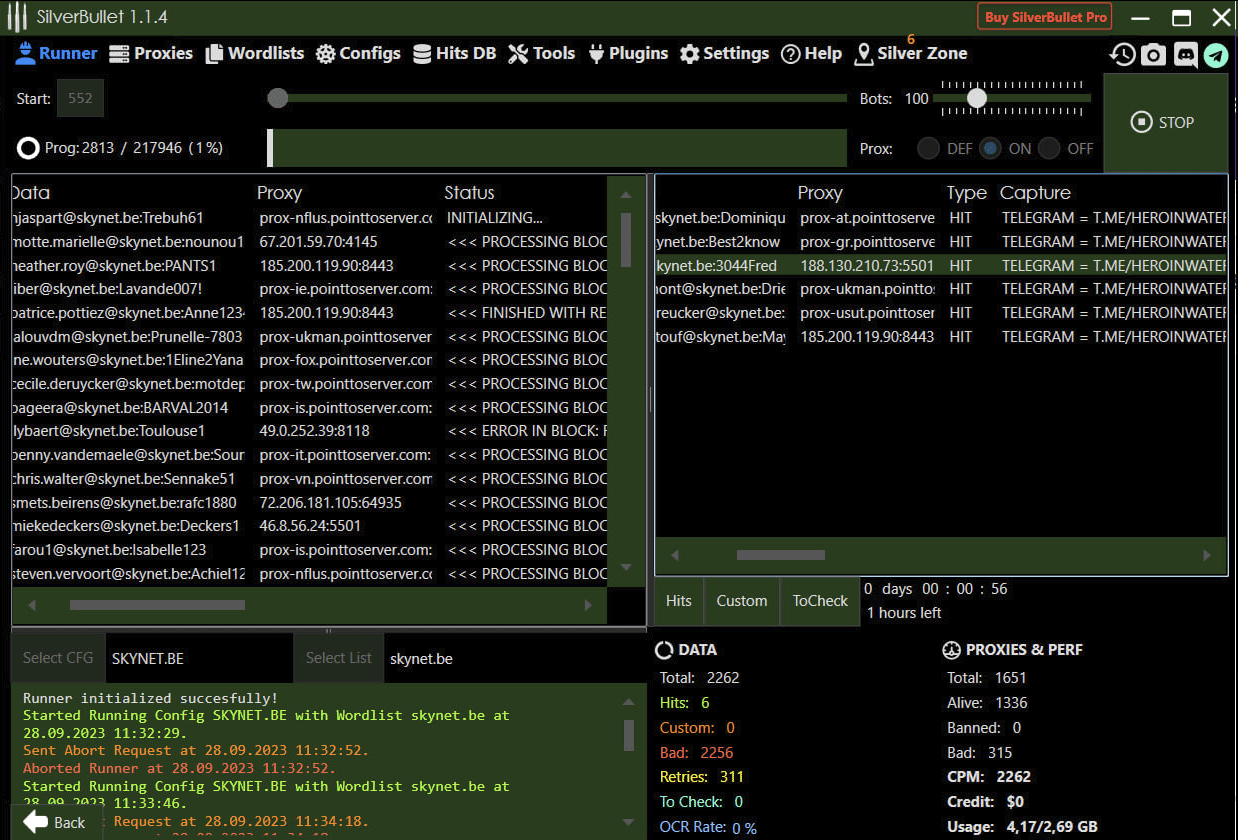1238x840 pixels.
Task: Click the Buy SilverBullet Pro button
Action: [1046, 17]
